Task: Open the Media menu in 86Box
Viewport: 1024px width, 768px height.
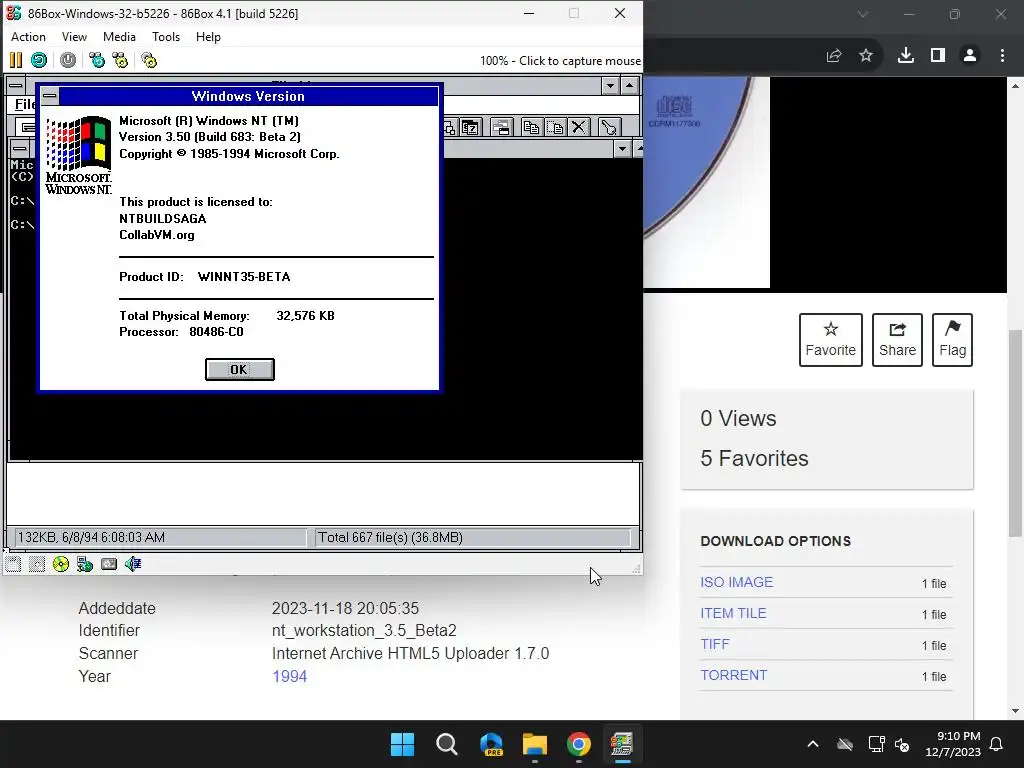Action: coord(120,37)
